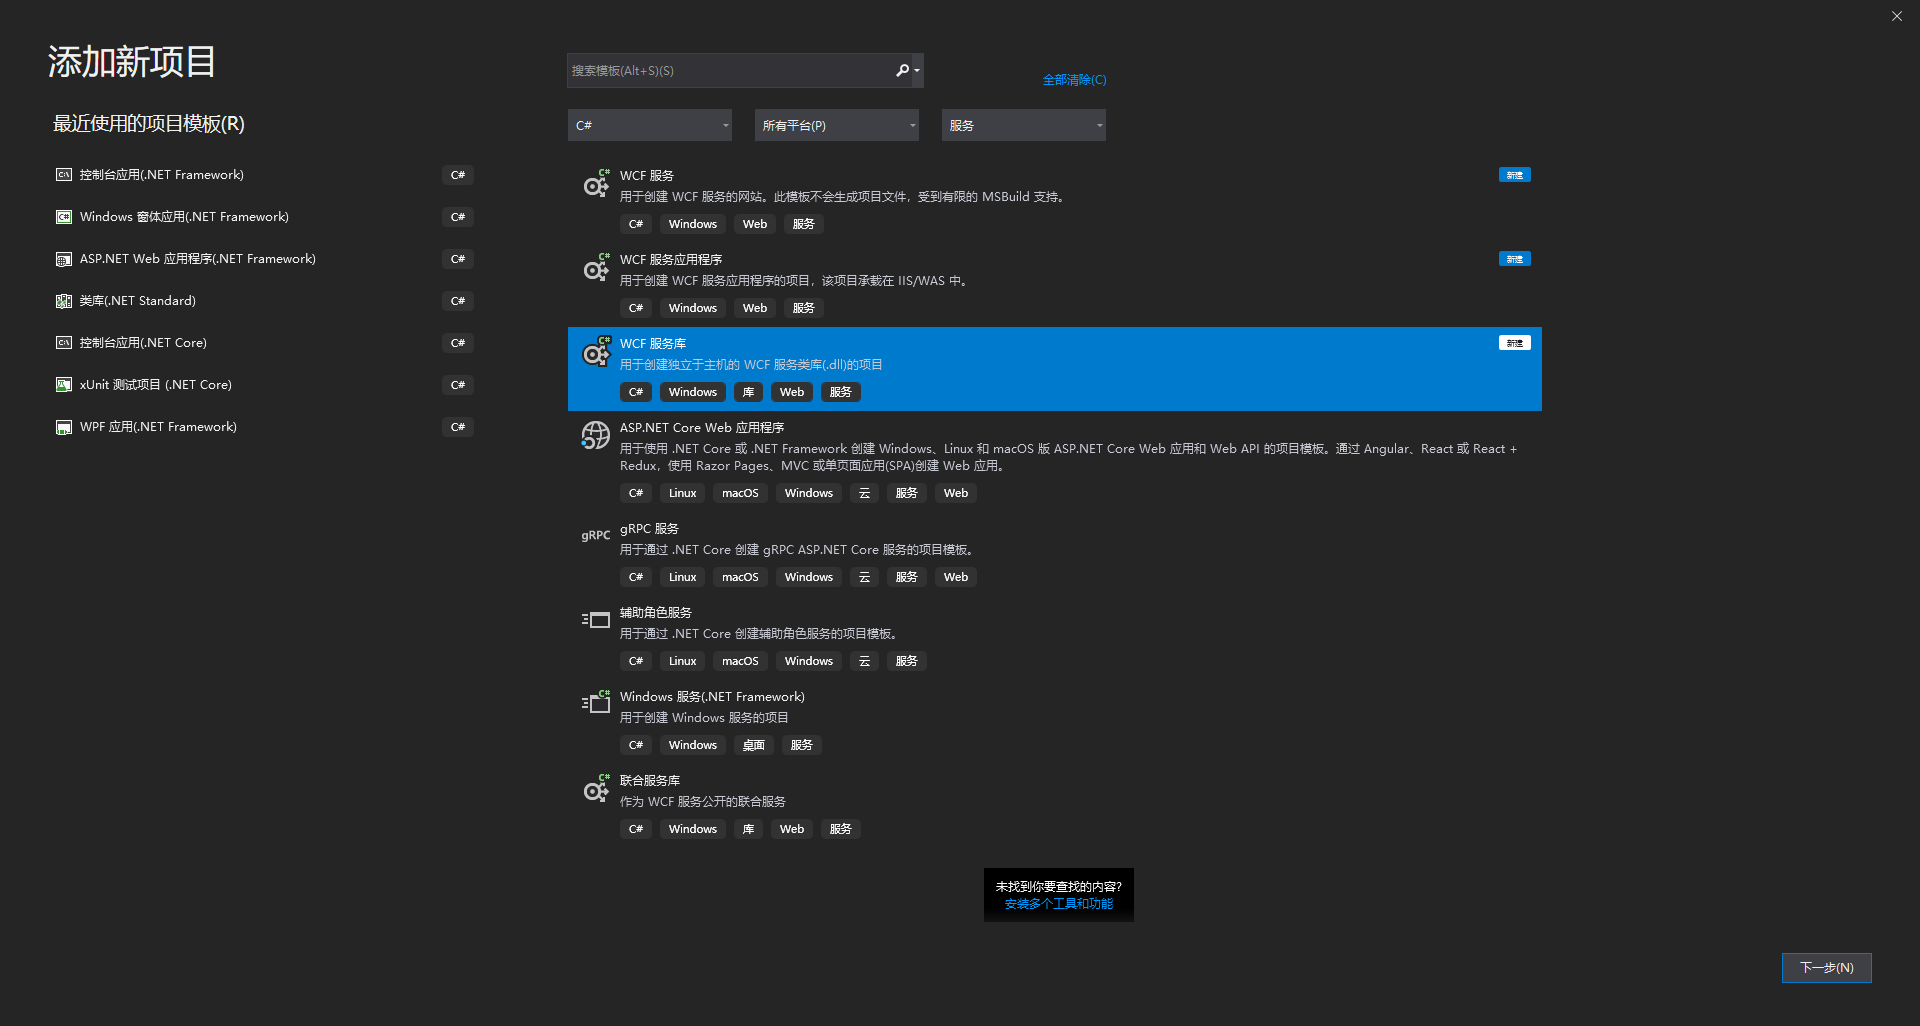
Task: Click the WCF 服务库 template gear icon
Action: [596, 352]
